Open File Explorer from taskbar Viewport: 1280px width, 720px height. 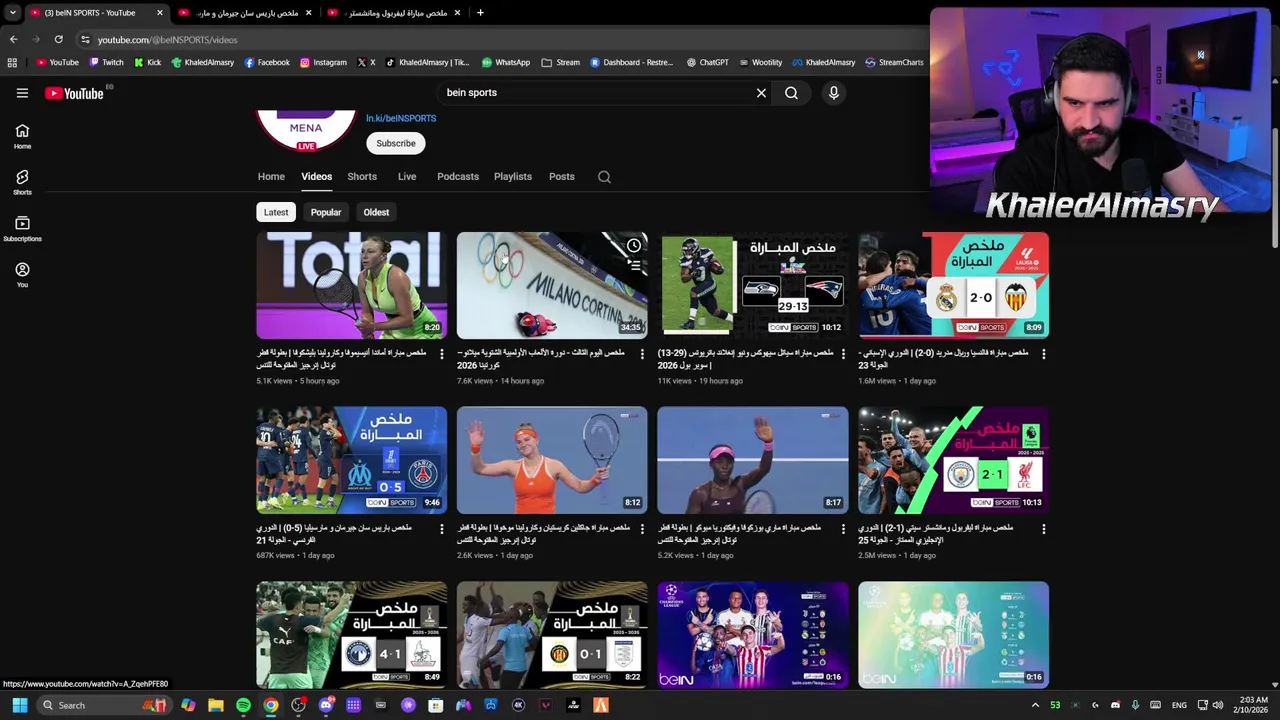pos(215,706)
